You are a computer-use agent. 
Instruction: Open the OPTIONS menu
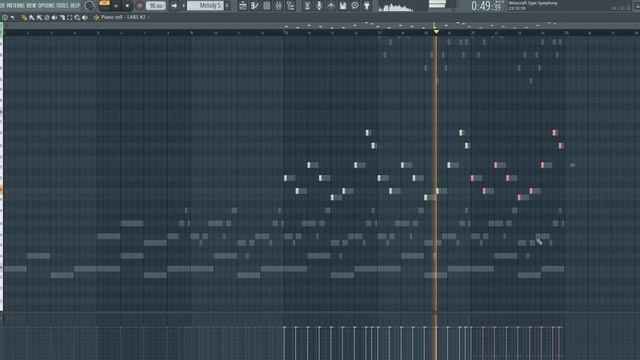[46, 6]
